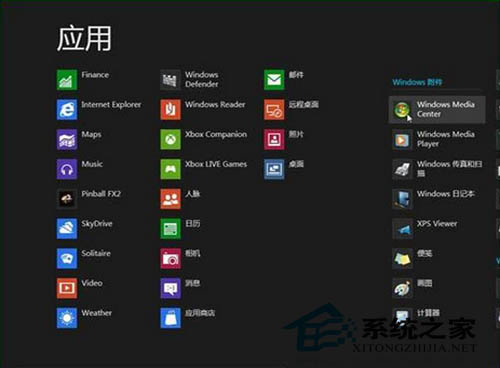Launch the 相机 (Camera) app
This screenshot has width=500, height=368.
(180, 258)
